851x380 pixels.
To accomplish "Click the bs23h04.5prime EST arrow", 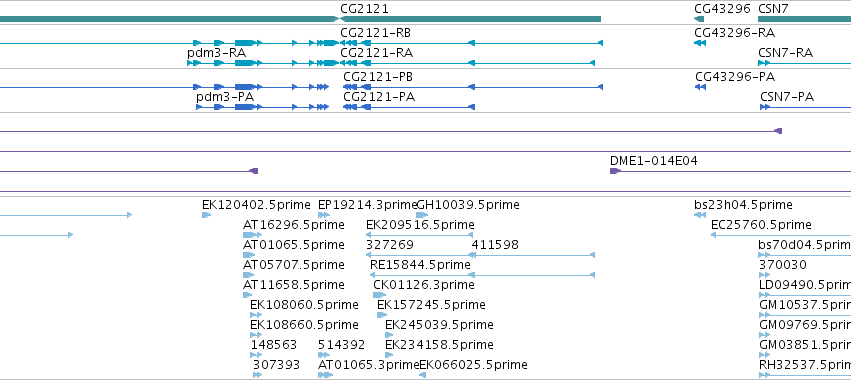I will (700, 215).
